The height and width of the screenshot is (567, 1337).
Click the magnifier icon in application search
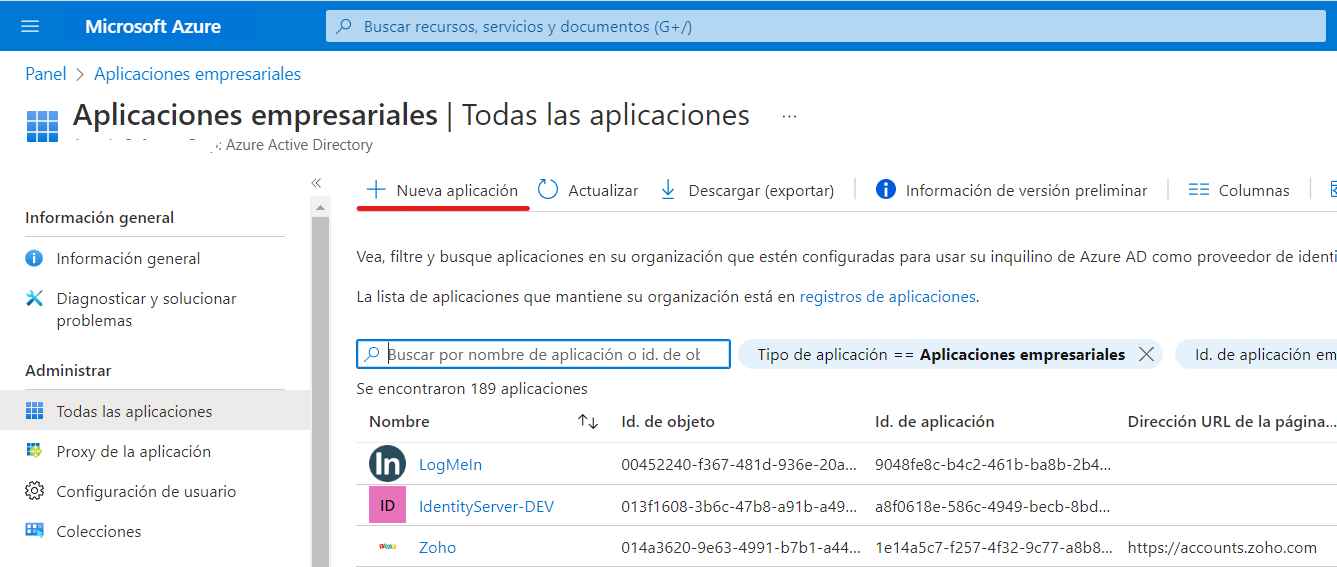pyautogui.click(x=372, y=354)
